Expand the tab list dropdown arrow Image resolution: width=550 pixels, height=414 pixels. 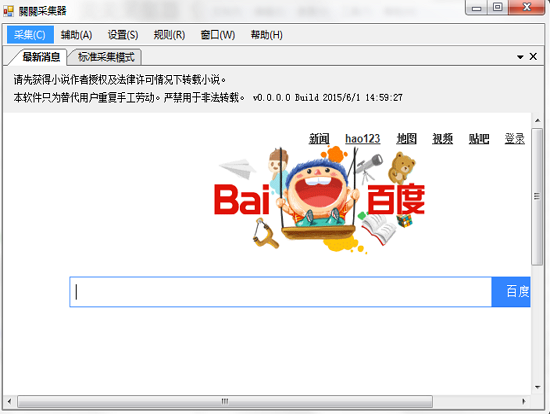click(520, 57)
